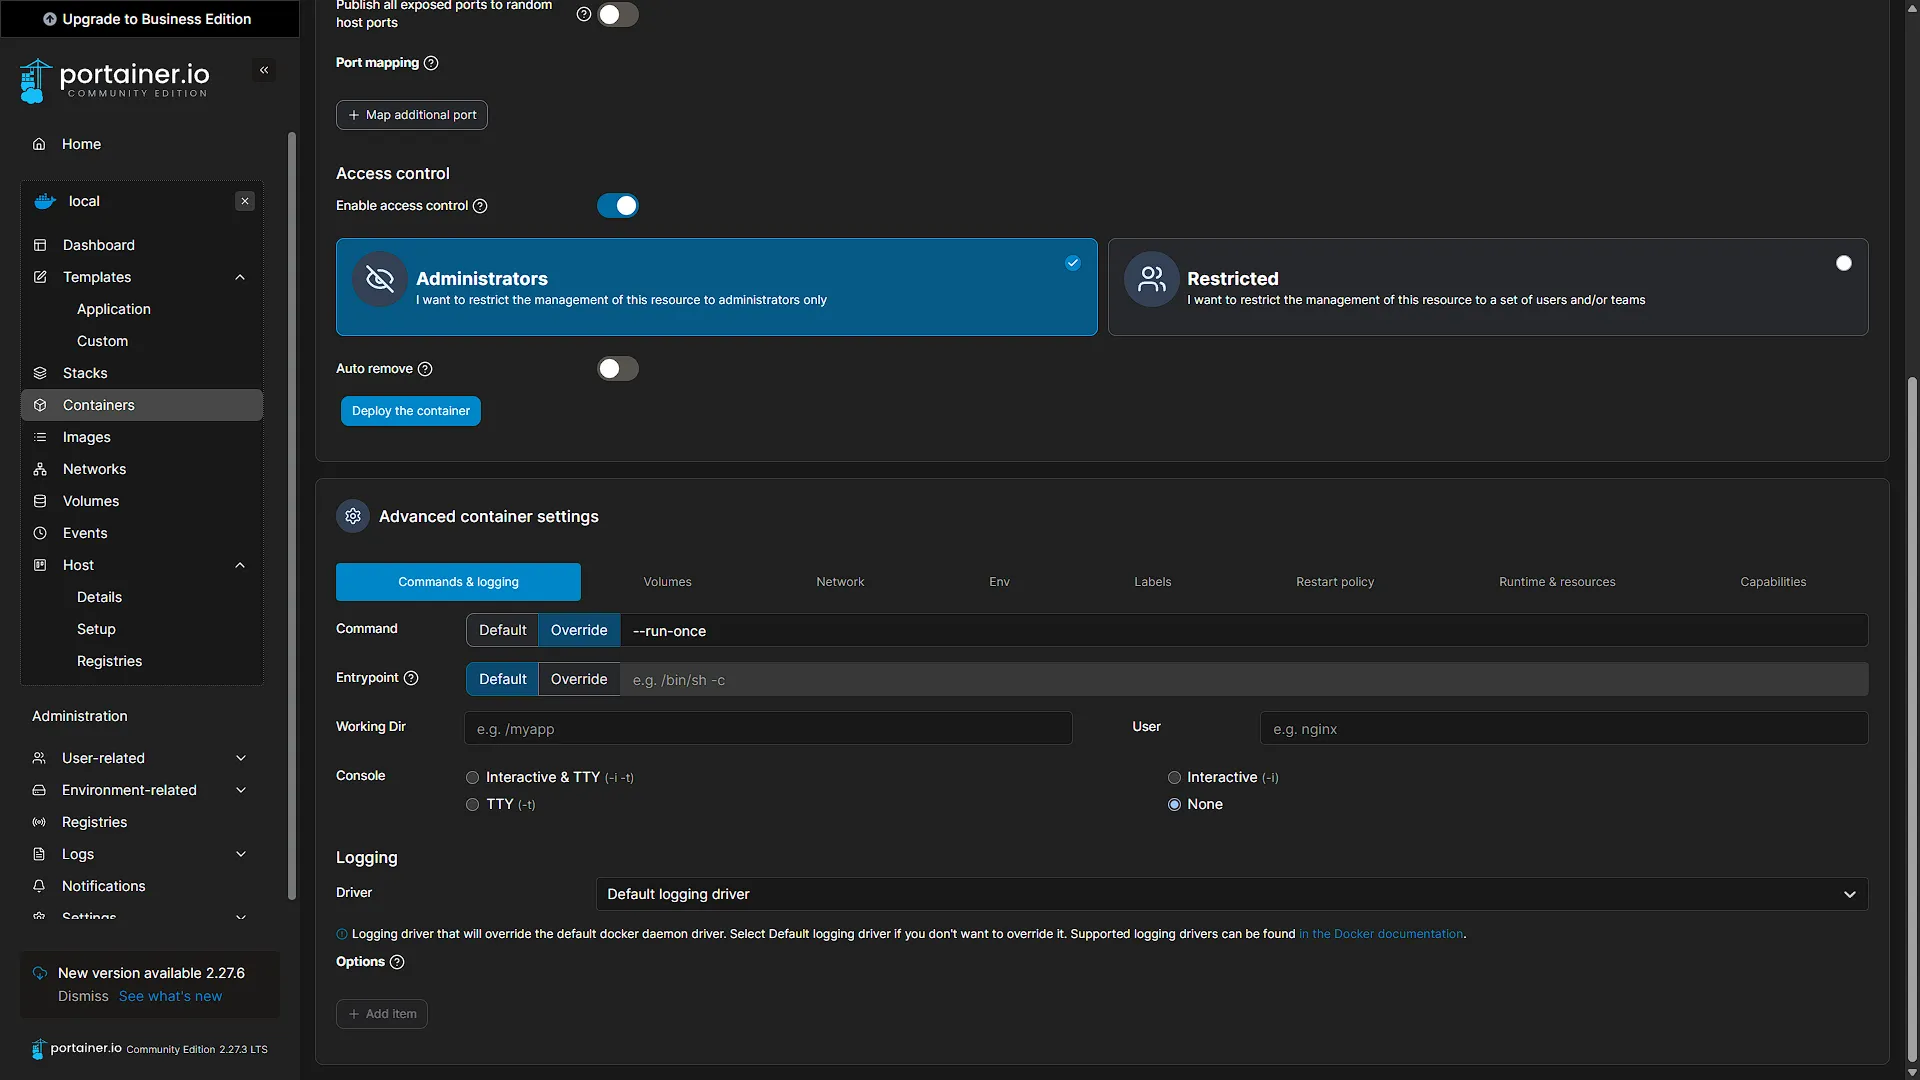Click the Advanced container settings gear icon
The width and height of the screenshot is (1920, 1080).
tap(353, 516)
